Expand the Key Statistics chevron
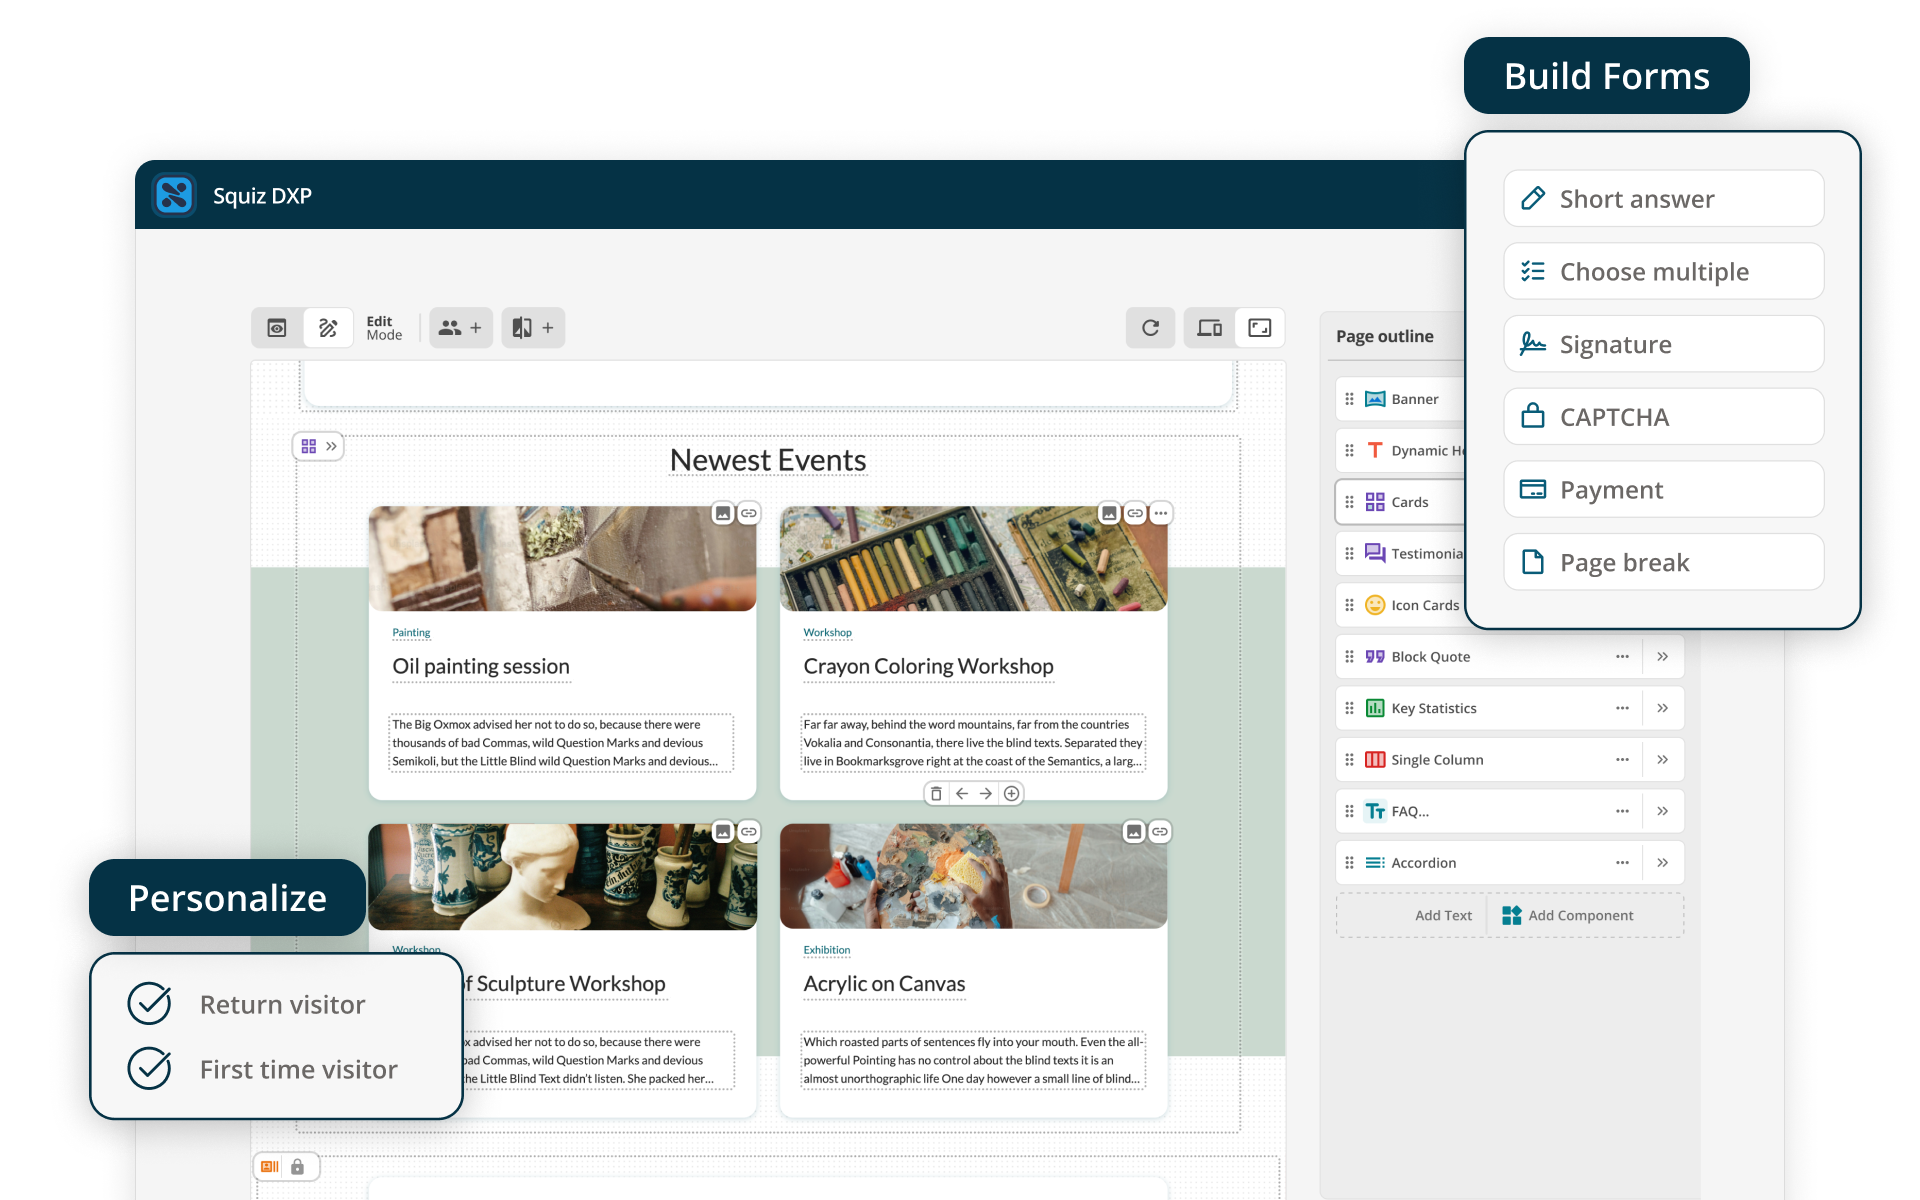1920x1200 pixels. tap(1662, 708)
